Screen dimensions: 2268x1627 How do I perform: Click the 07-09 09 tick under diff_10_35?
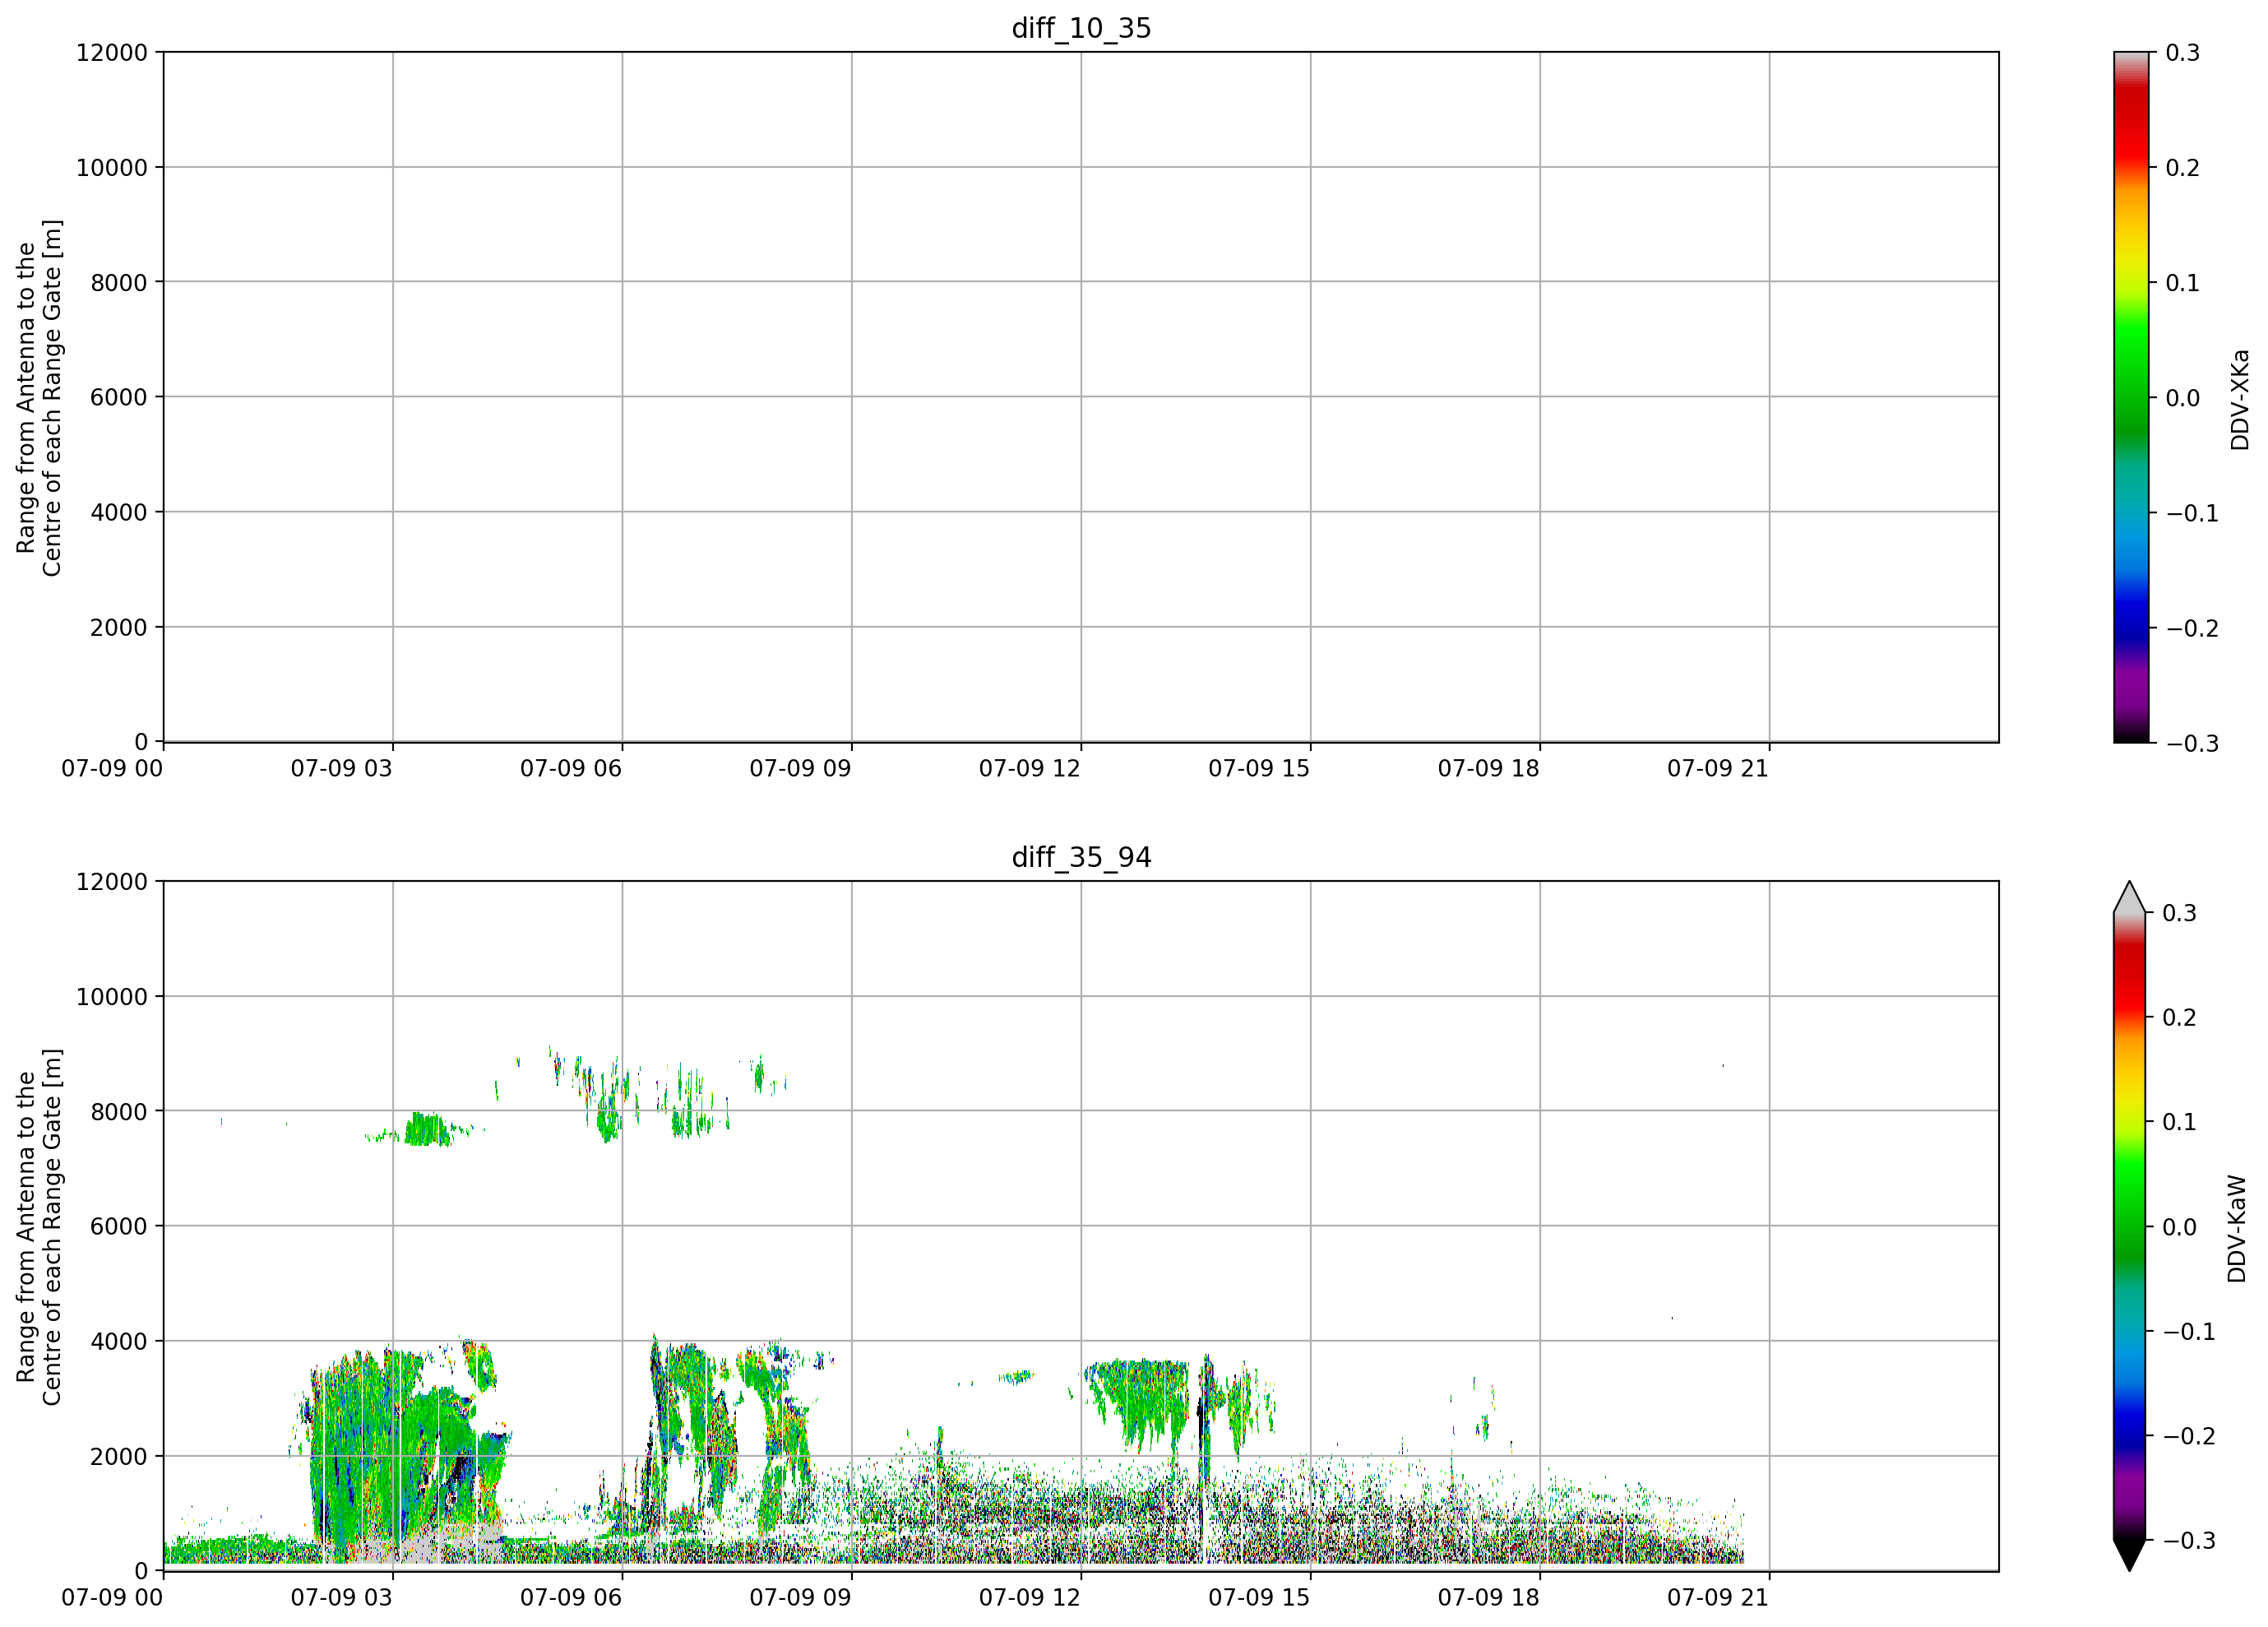pos(801,769)
